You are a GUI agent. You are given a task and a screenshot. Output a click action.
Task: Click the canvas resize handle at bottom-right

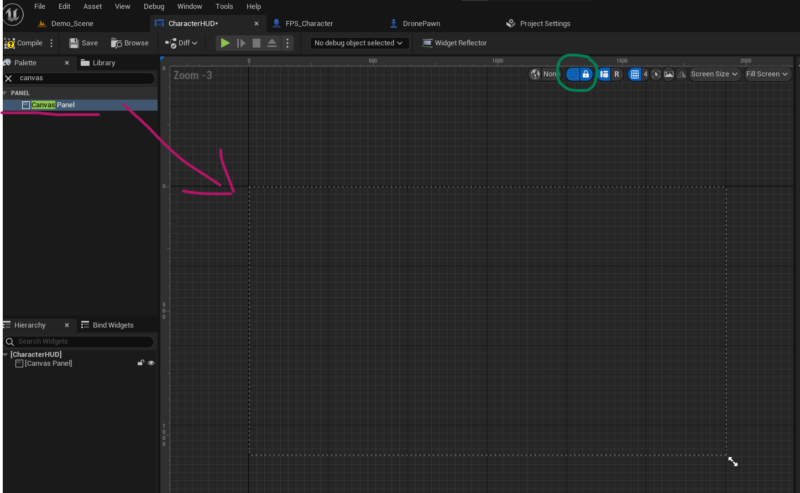pyautogui.click(x=733, y=461)
